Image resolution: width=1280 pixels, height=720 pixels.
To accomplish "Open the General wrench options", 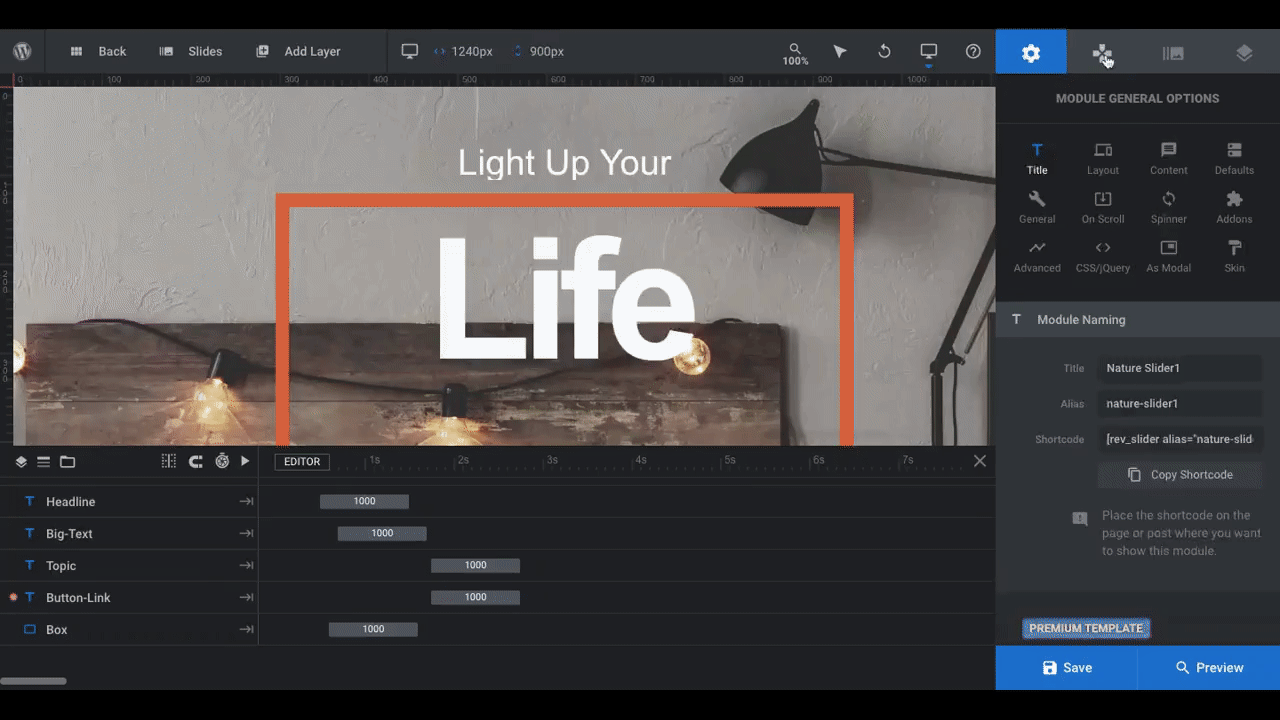I will (x=1037, y=207).
